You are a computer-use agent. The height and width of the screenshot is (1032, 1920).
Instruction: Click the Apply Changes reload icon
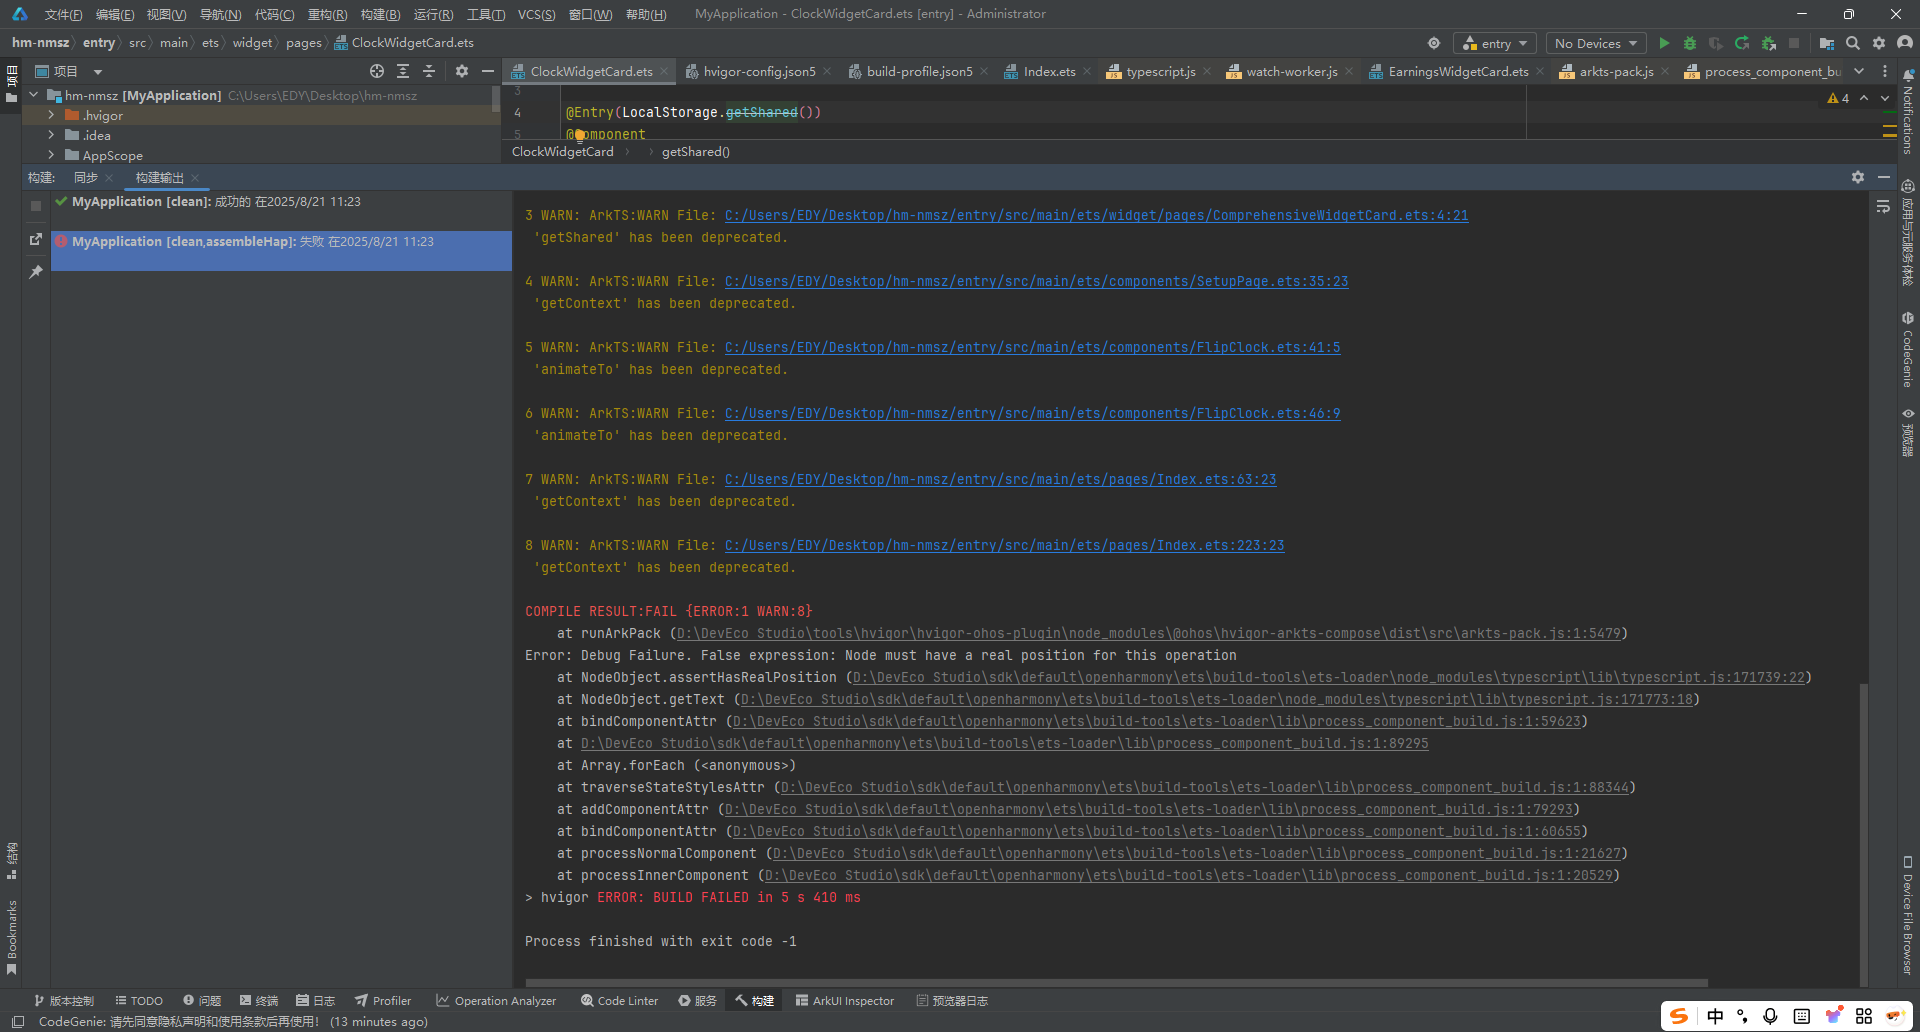(x=1742, y=43)
